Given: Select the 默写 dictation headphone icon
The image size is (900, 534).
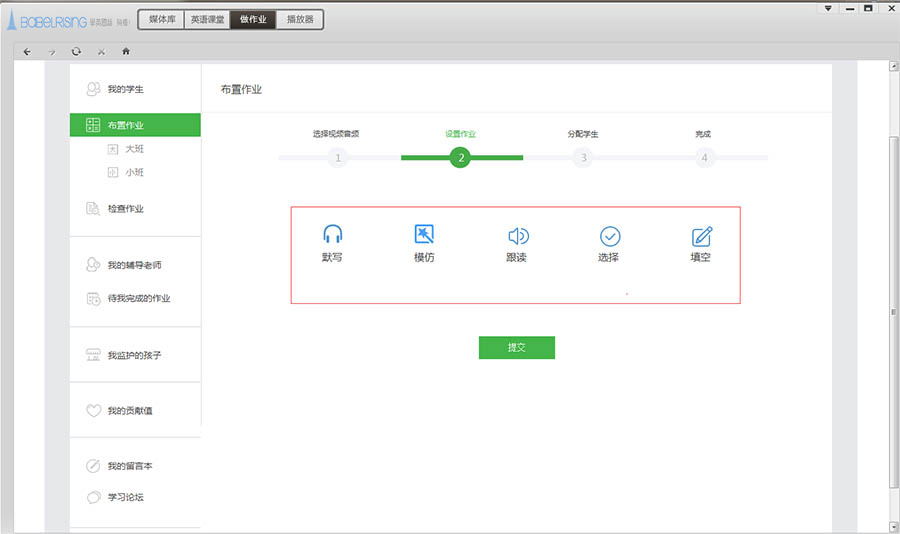Looking at the screenshot, I should 332,234.
